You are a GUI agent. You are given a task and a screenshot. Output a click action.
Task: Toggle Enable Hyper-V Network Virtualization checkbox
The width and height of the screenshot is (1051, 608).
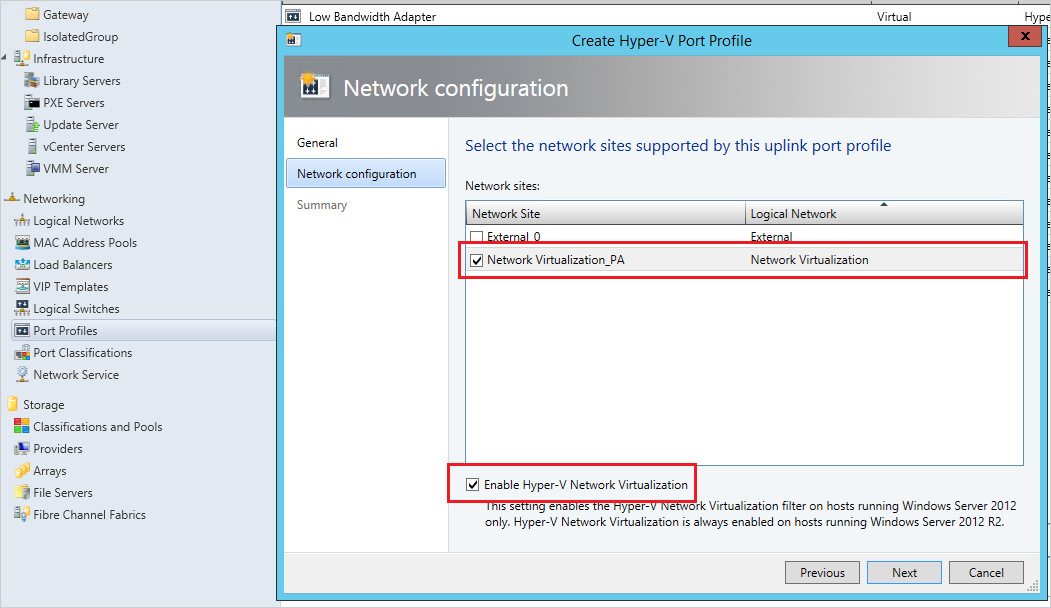pos(473,485)
